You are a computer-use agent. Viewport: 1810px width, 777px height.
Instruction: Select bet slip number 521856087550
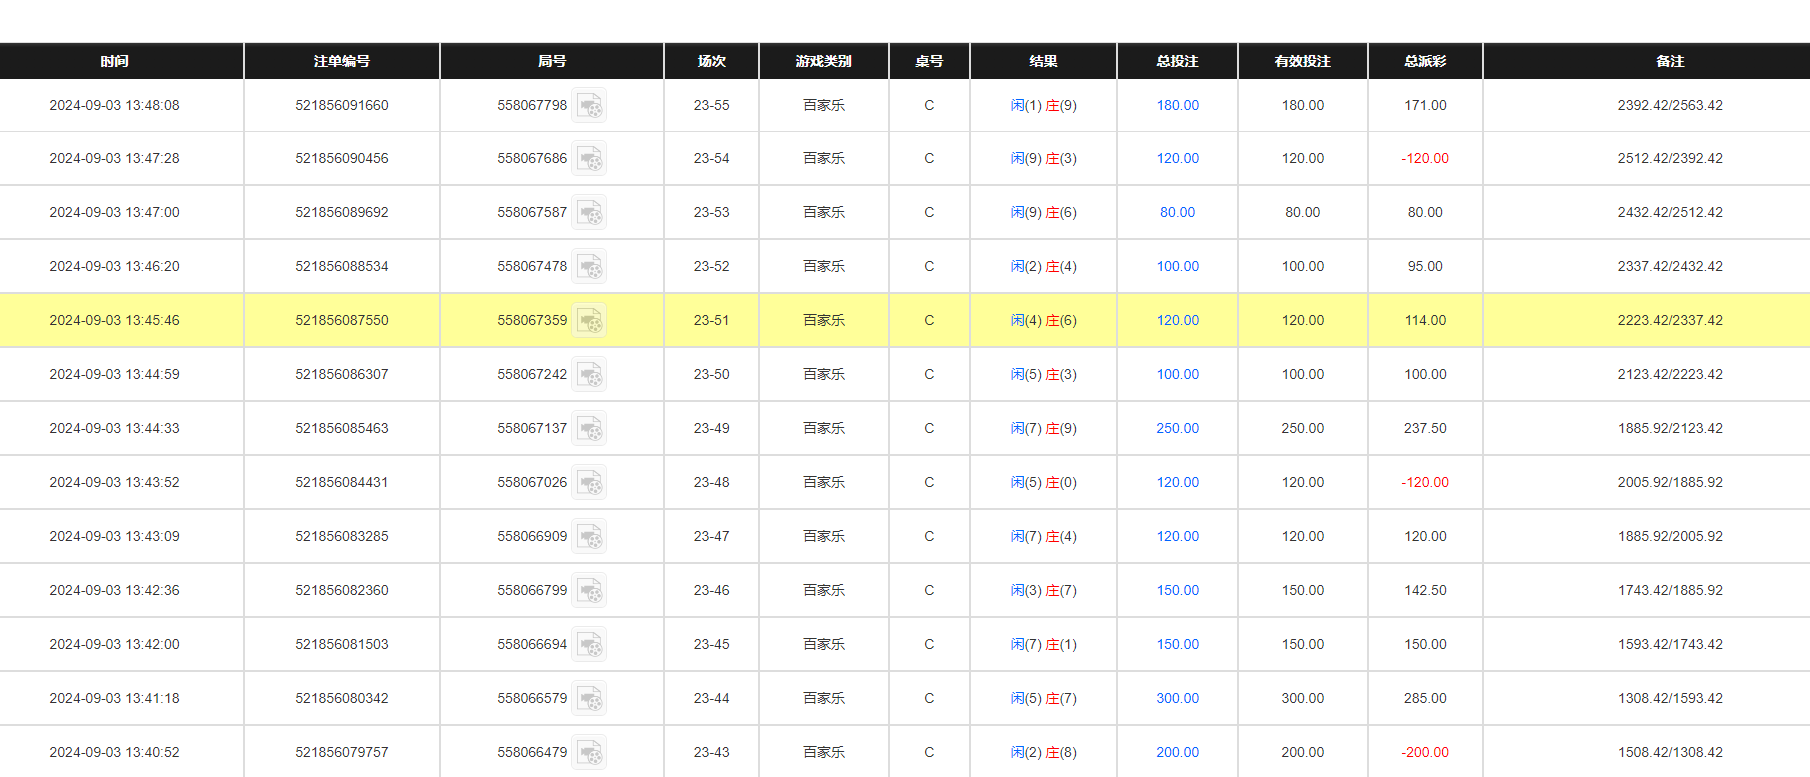pos(341,320)
